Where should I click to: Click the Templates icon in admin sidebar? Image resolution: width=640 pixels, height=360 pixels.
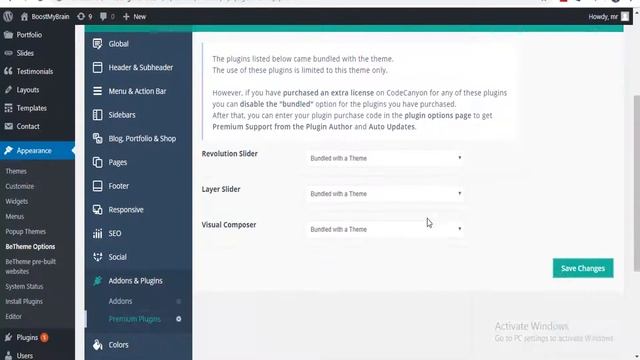pos(8,108)
